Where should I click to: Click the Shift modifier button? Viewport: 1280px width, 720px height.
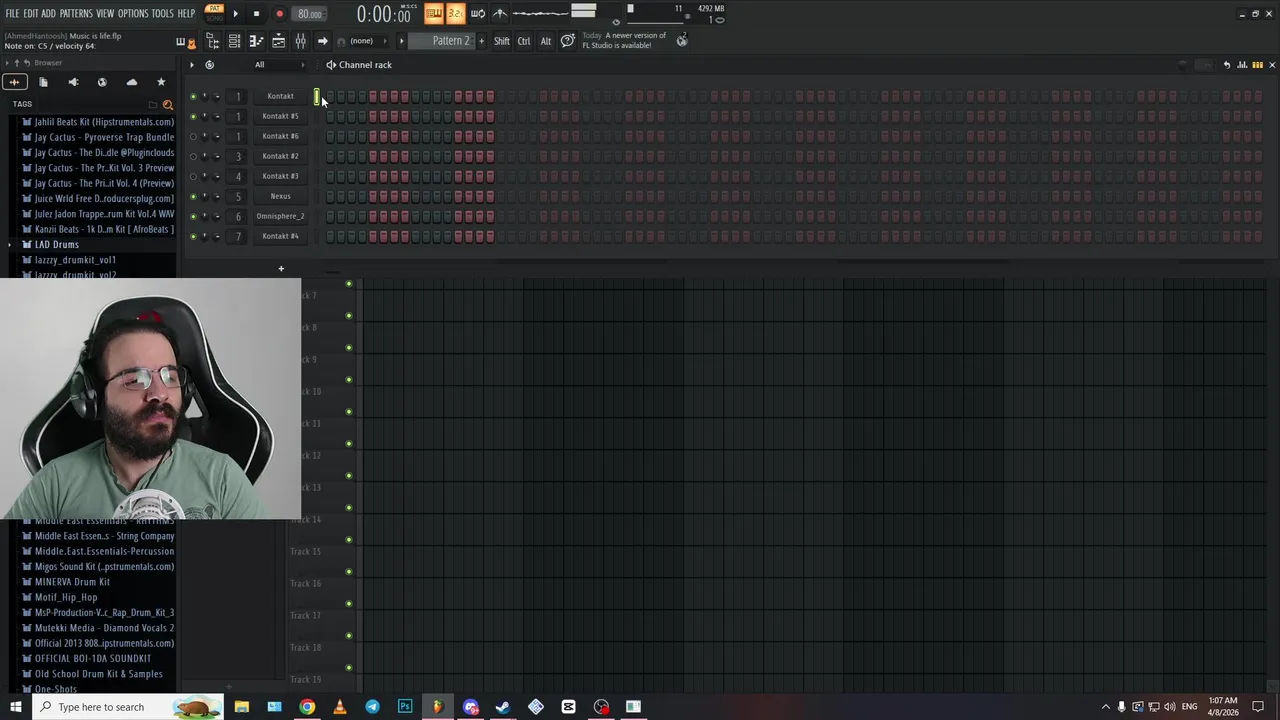tap(502, 41)
